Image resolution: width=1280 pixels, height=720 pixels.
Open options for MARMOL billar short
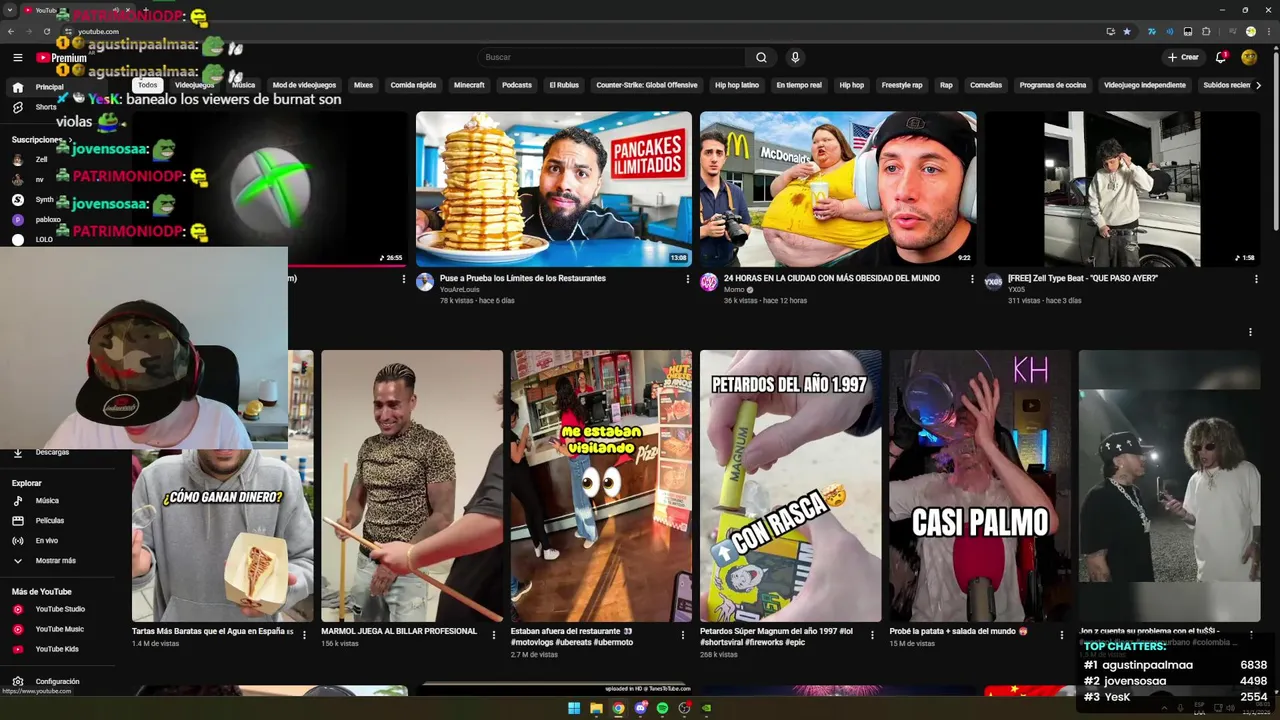(x=494, y=634)
